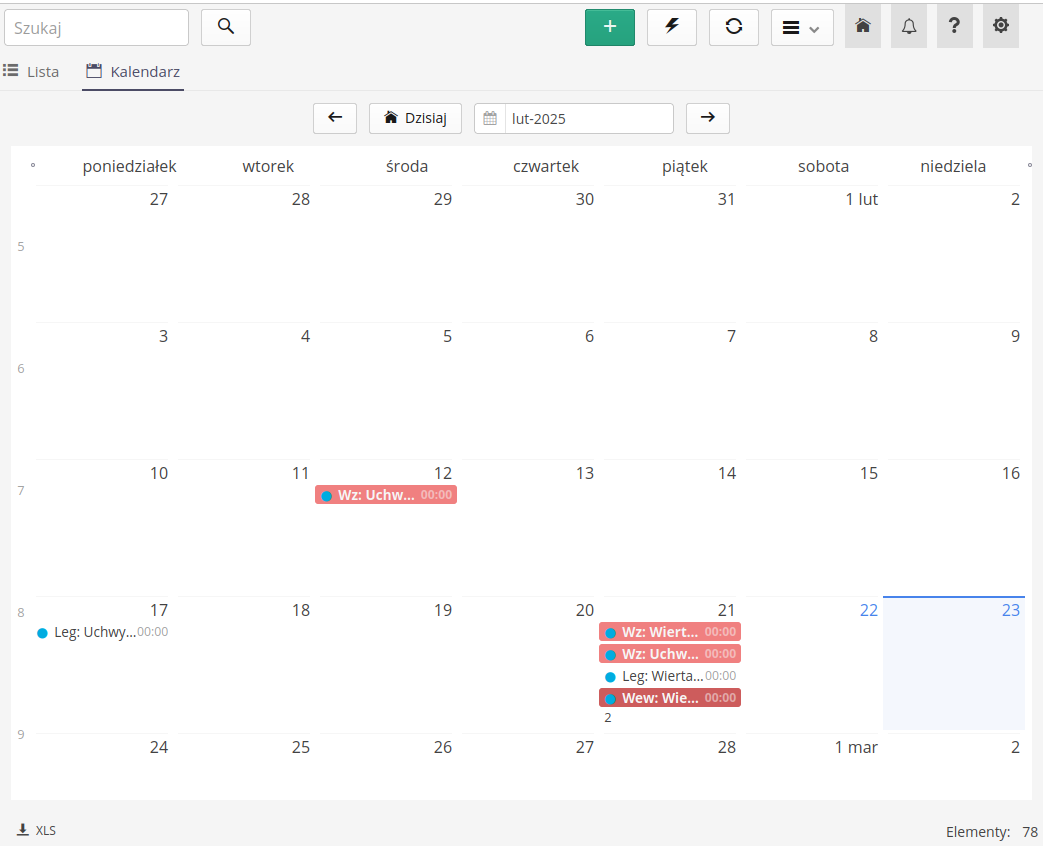Open notifications bell
Viewport: 1043px width, 846px height.
909,27
